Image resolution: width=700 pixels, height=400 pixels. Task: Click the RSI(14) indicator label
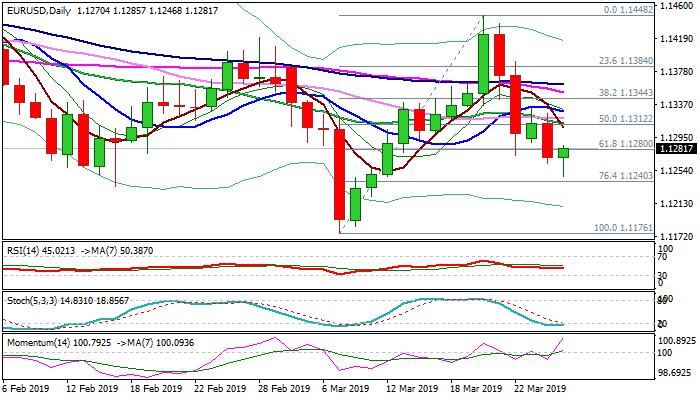(24, 249)
